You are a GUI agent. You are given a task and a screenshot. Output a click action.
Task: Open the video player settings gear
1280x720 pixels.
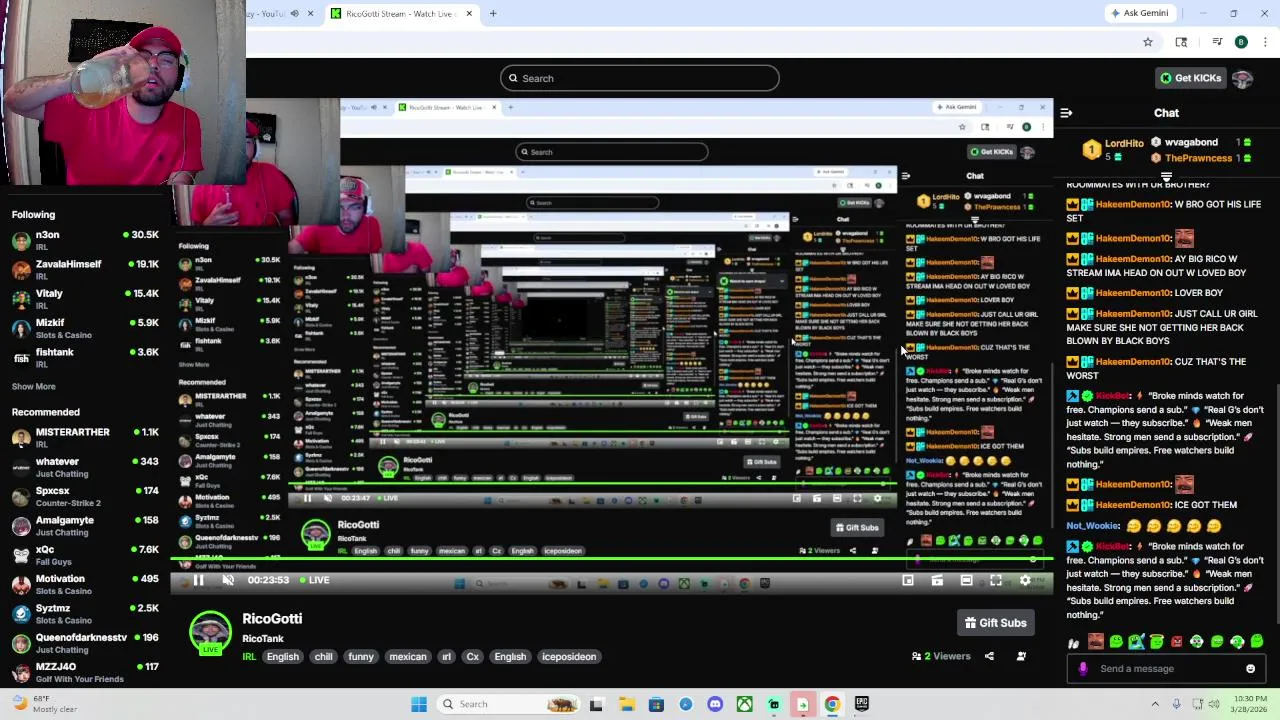(x=1025, y=580)
